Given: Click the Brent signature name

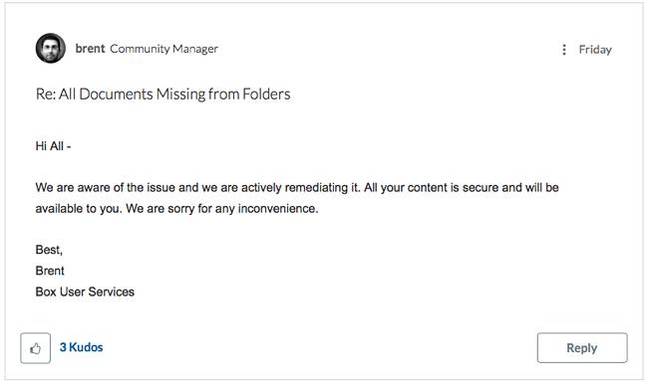Looking at the screenshot, I should pyautogui.click(x=50, y=271).
